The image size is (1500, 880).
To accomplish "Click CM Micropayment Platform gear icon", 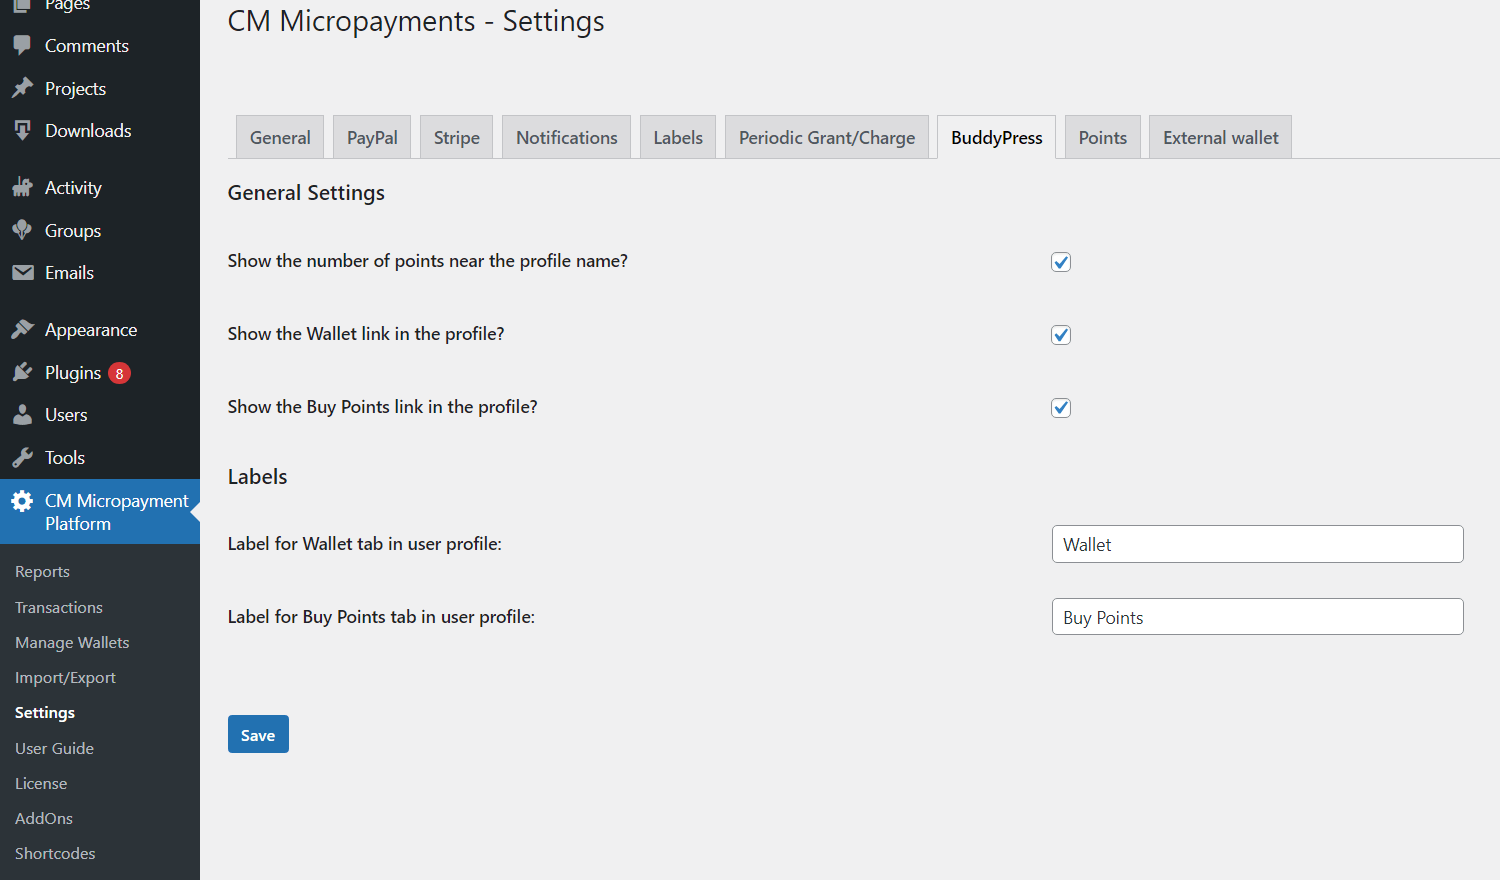I will point(22,501).
